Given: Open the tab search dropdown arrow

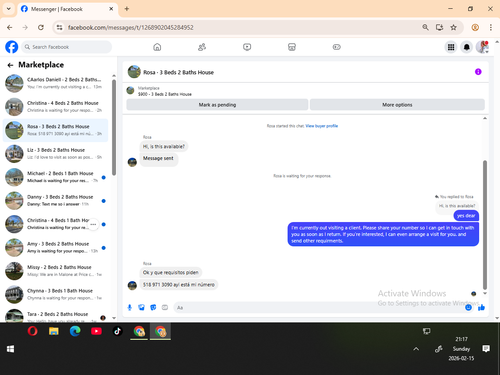Looking at the screenshot, I should [9, 9].
